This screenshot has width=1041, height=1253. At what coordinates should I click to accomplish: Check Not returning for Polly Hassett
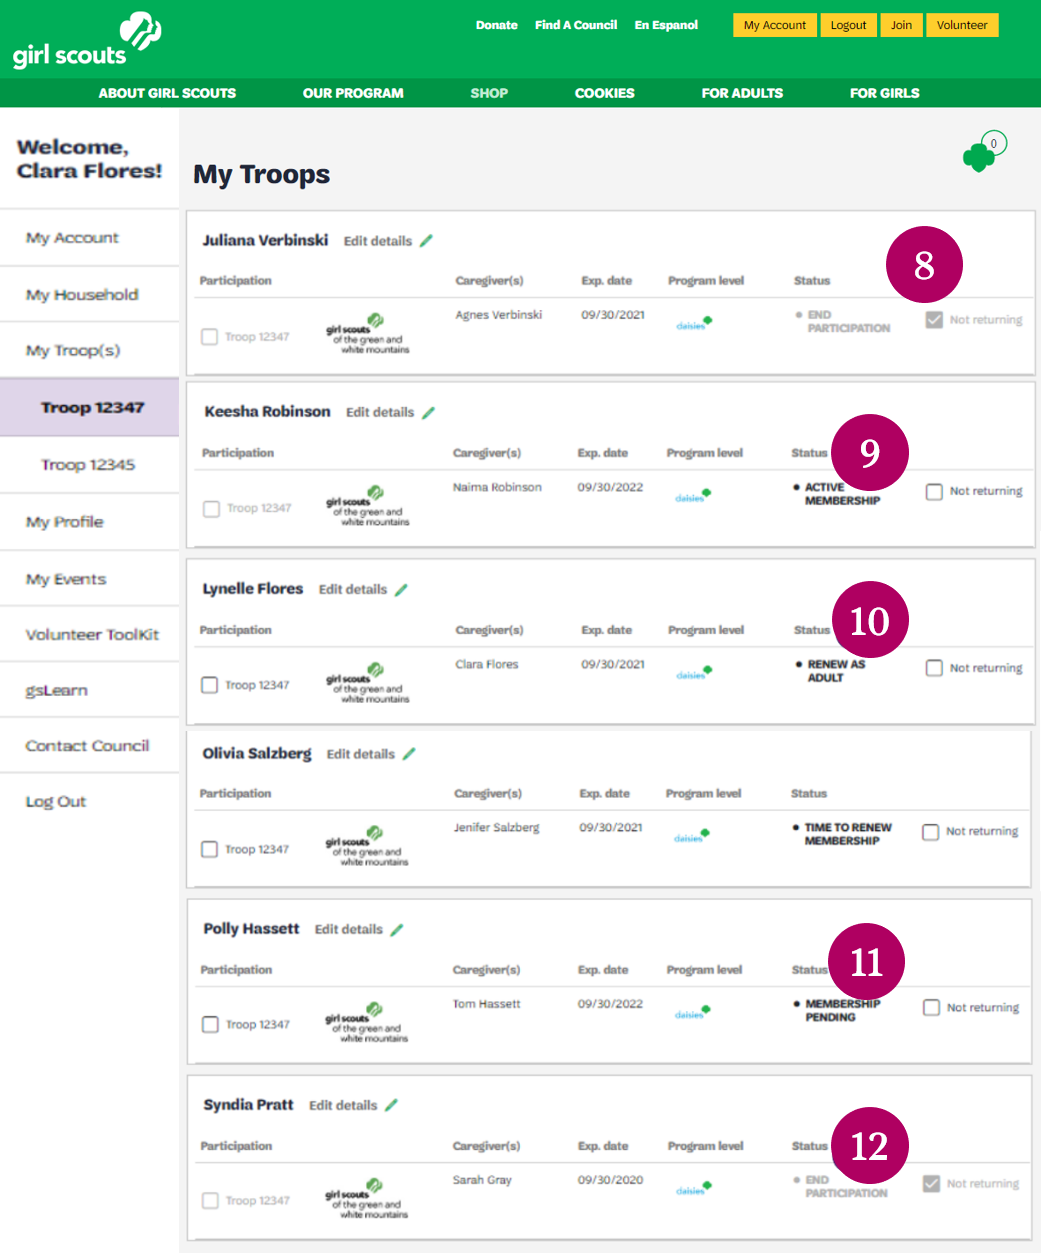point(931,1008)
